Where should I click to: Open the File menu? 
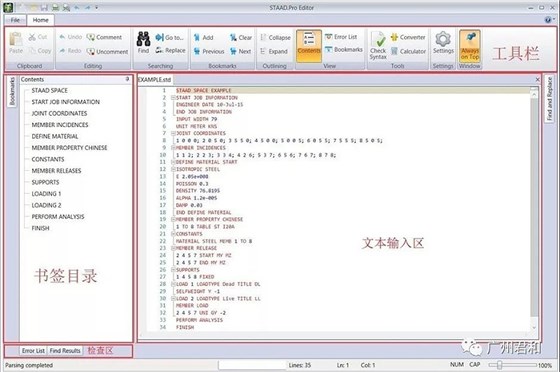pos(15,20)
